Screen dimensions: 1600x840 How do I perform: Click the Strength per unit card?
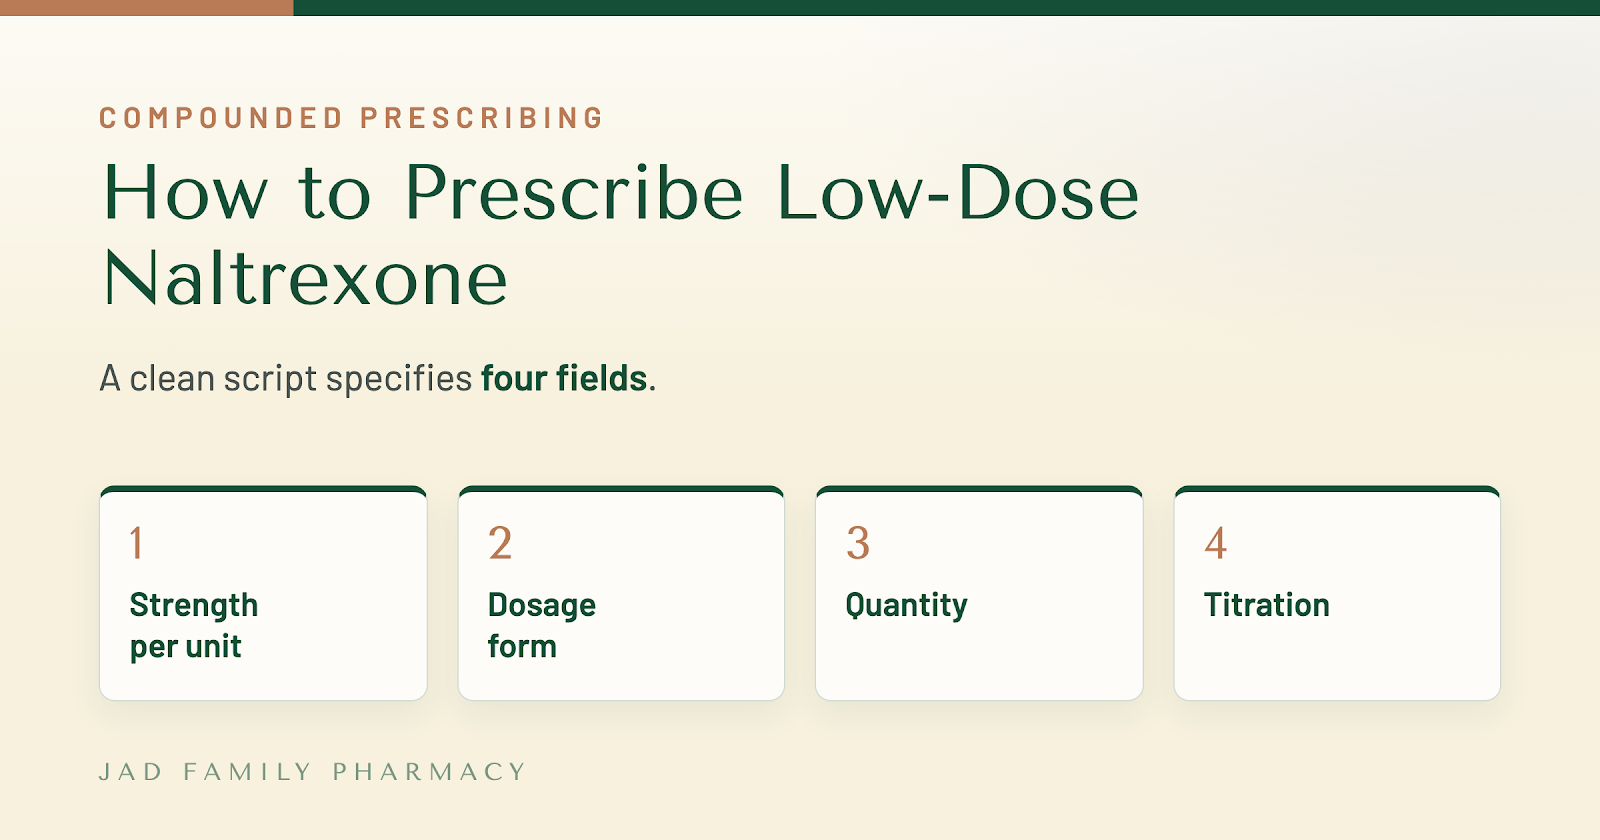pos(263,593)
